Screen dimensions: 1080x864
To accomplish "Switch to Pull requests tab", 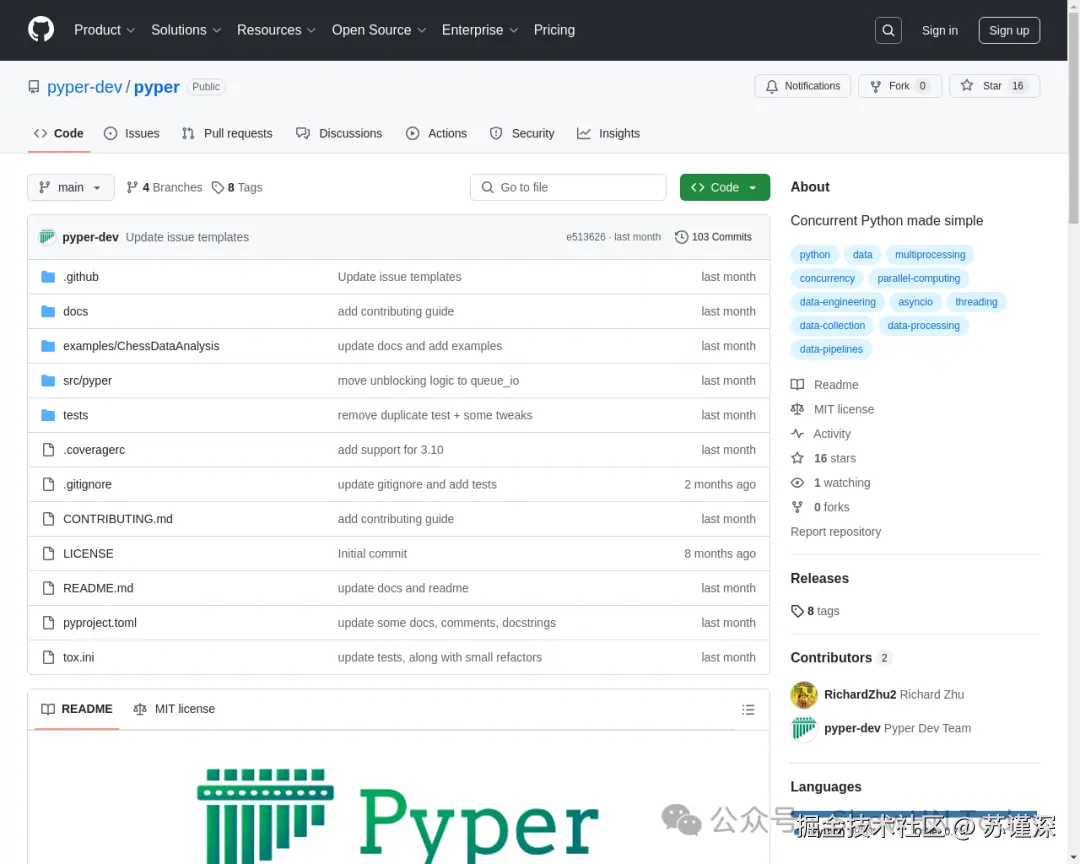I will [227, 134].
